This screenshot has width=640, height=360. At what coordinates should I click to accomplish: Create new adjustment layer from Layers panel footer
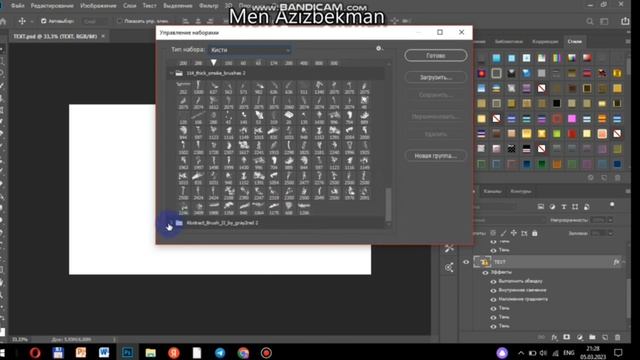point(580,337)
